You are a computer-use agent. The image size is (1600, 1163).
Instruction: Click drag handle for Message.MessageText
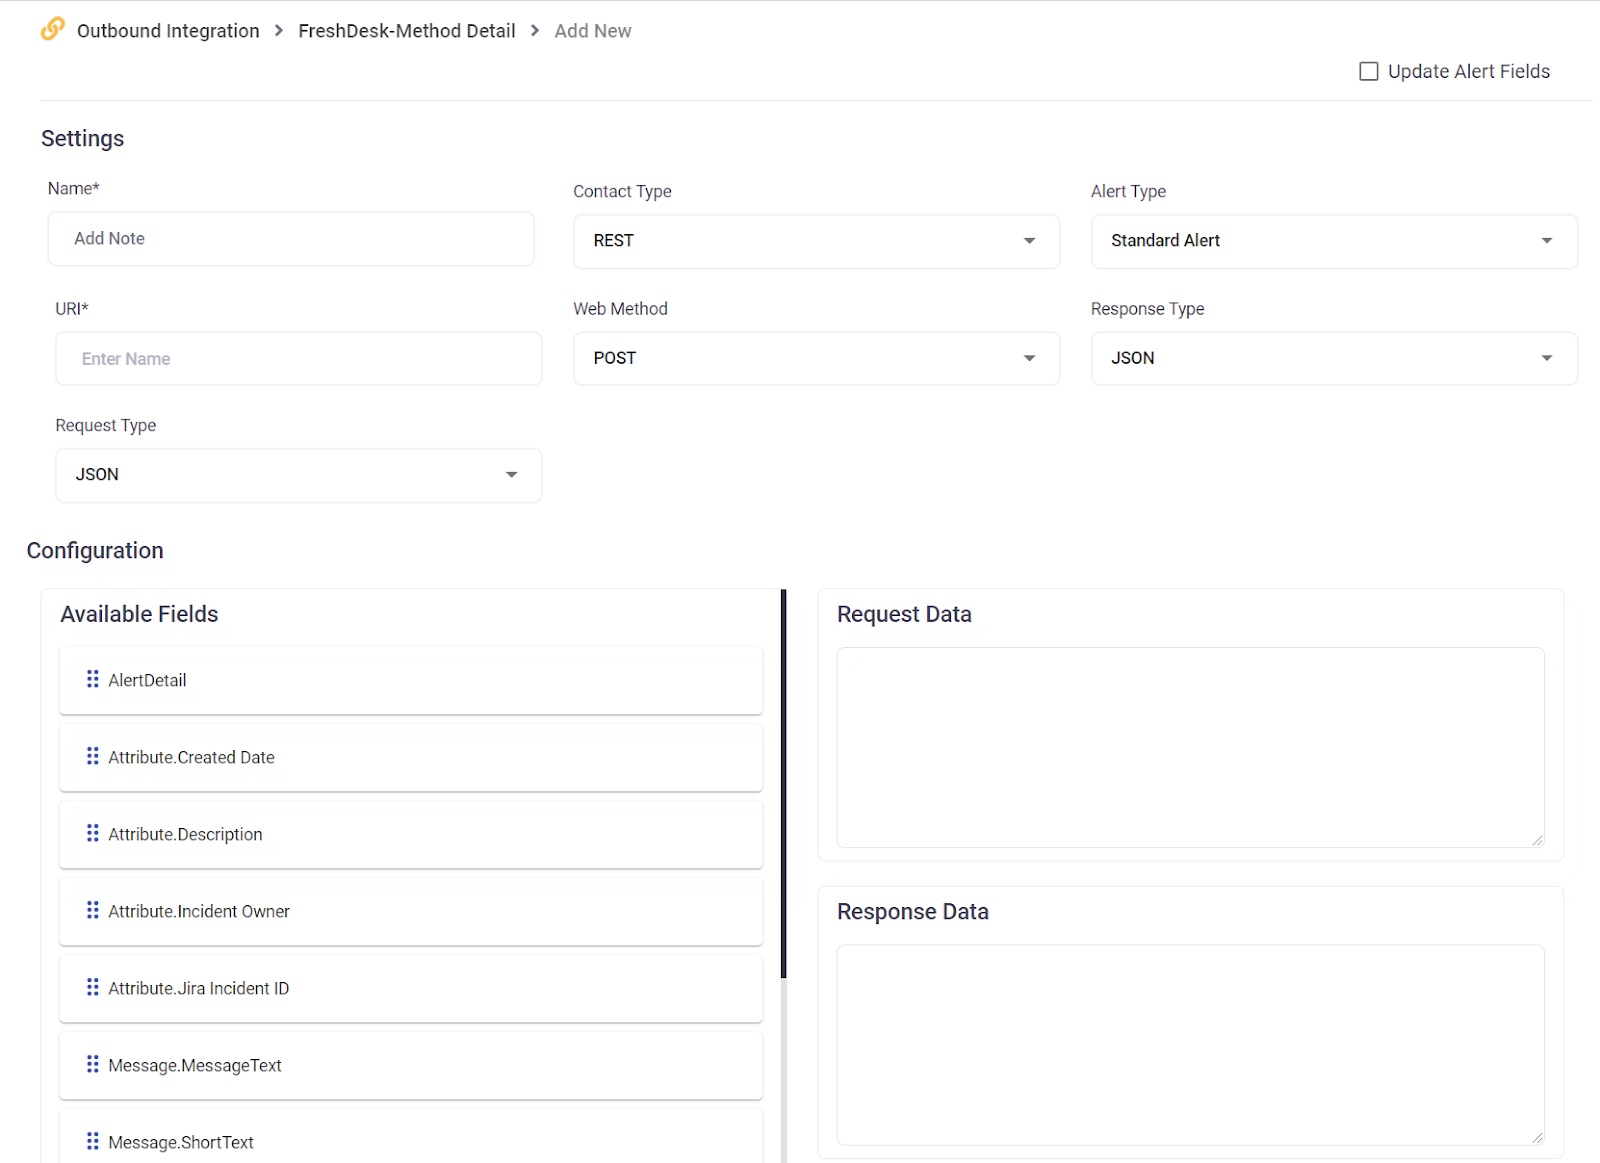[x=93, y=1064]
